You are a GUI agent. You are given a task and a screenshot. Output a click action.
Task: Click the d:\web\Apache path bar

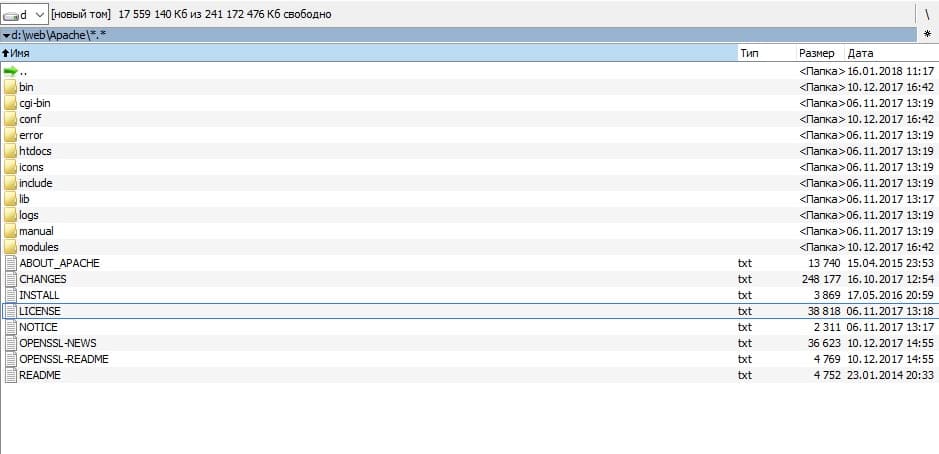pyautogui.click(x=459, y=35)
